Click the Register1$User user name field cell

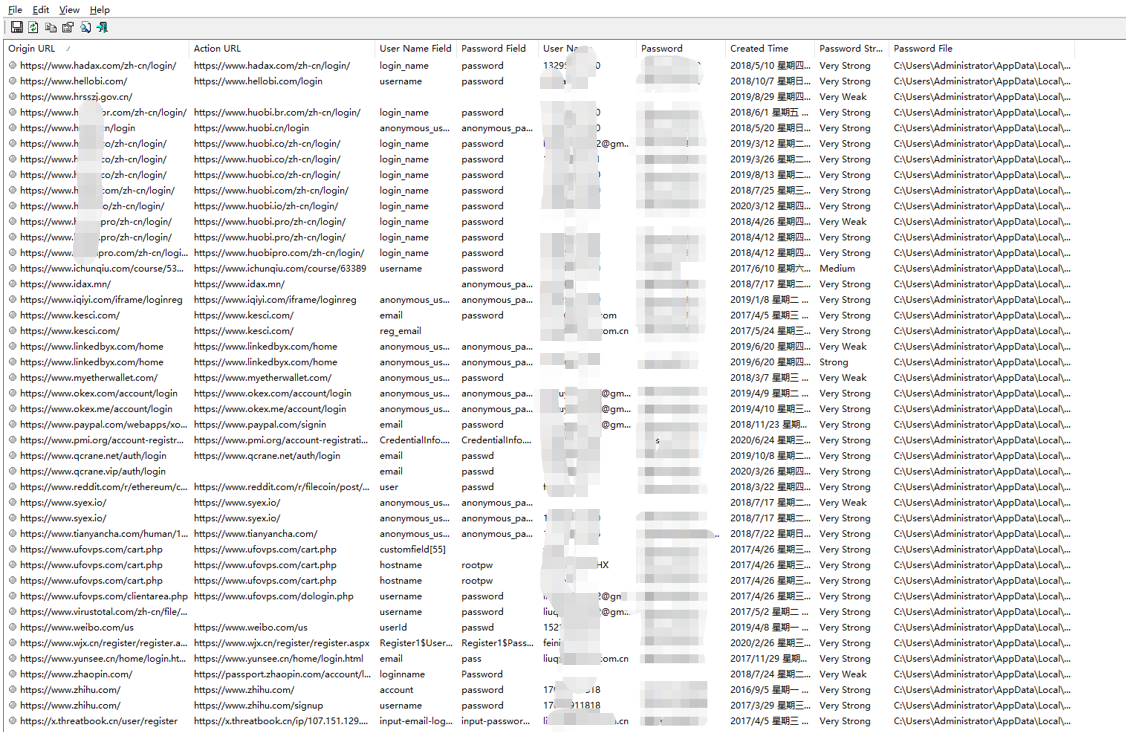416,643
